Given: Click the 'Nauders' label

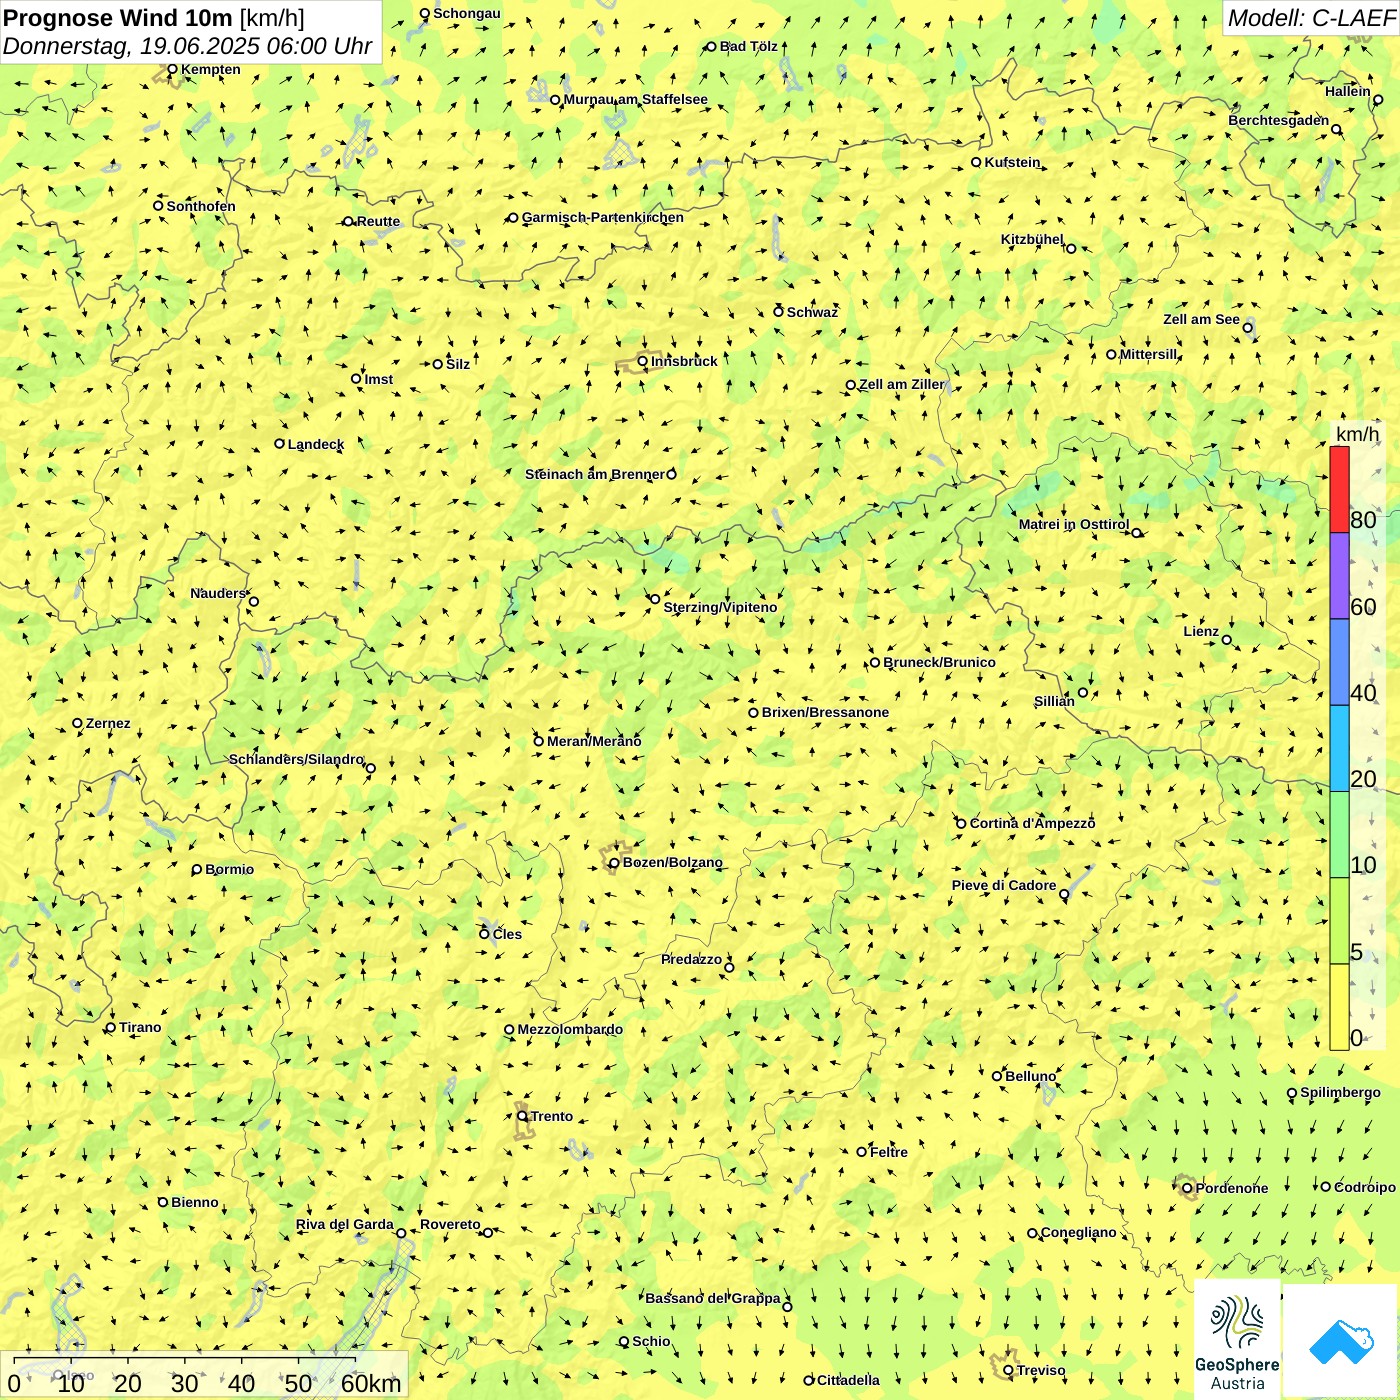Looking at the screenshot, I should 218,594.
